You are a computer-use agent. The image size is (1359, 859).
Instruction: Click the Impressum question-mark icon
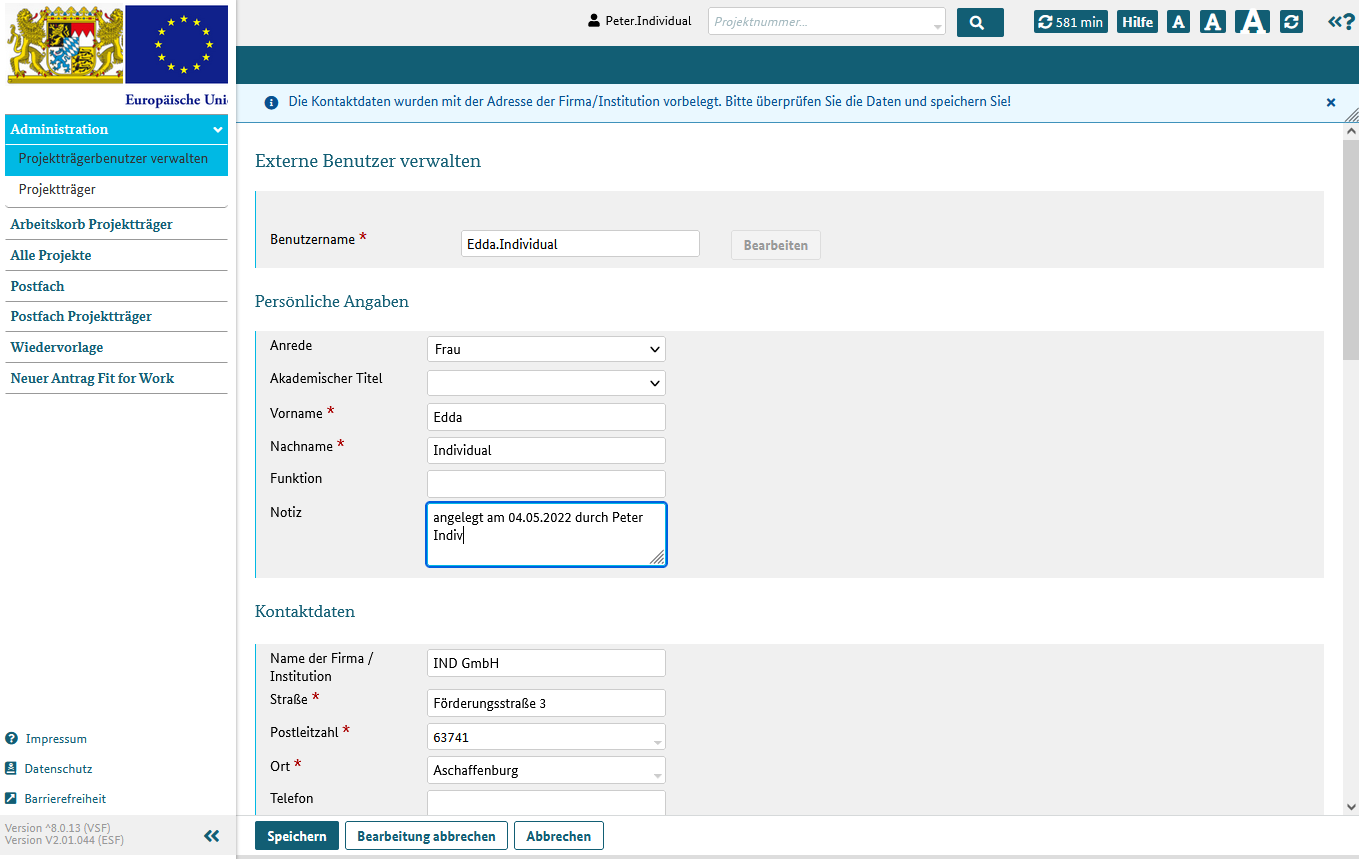pos(11,739)
